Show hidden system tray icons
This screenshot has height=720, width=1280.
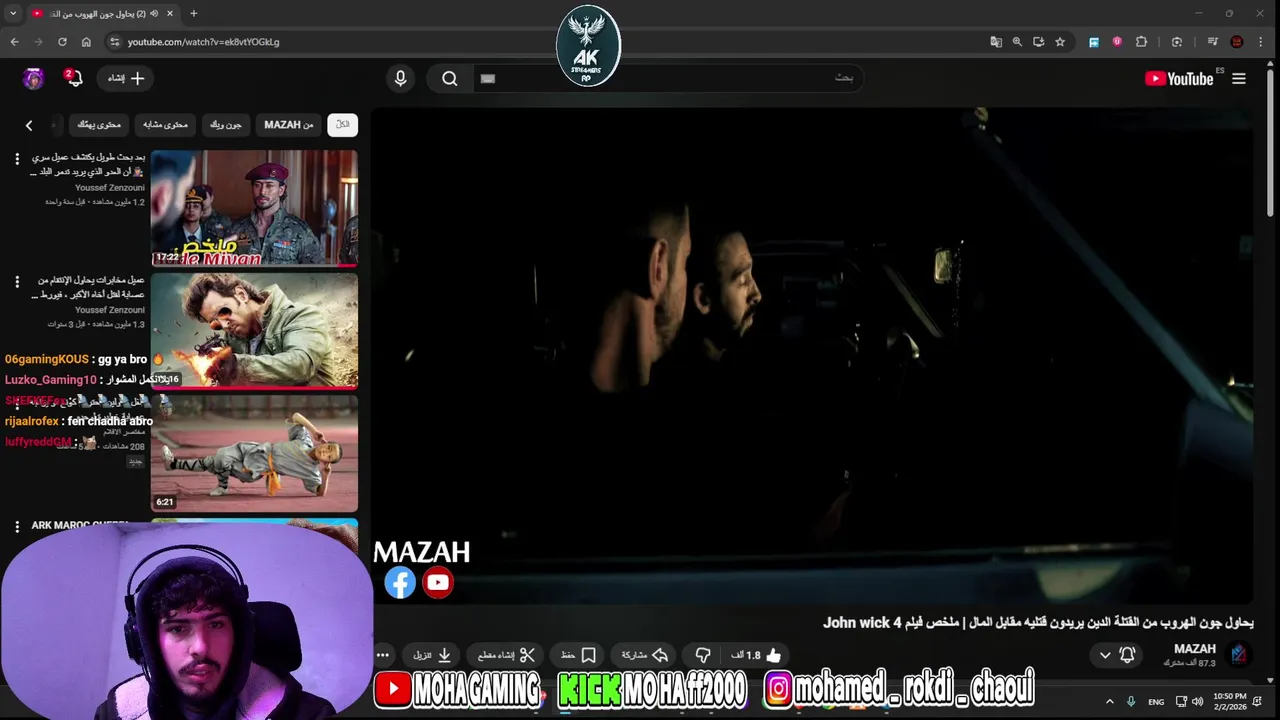tap(1109, 702)
